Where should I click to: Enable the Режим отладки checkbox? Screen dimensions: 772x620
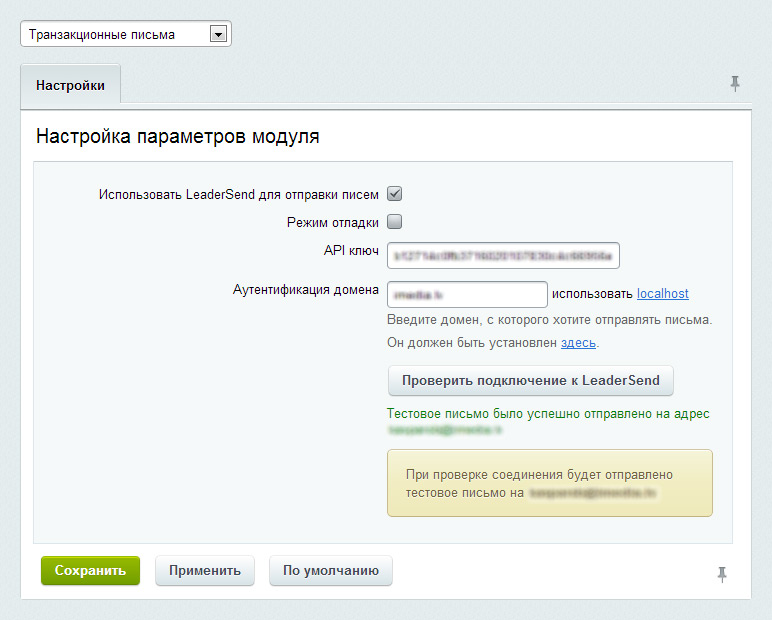point(394,222)
